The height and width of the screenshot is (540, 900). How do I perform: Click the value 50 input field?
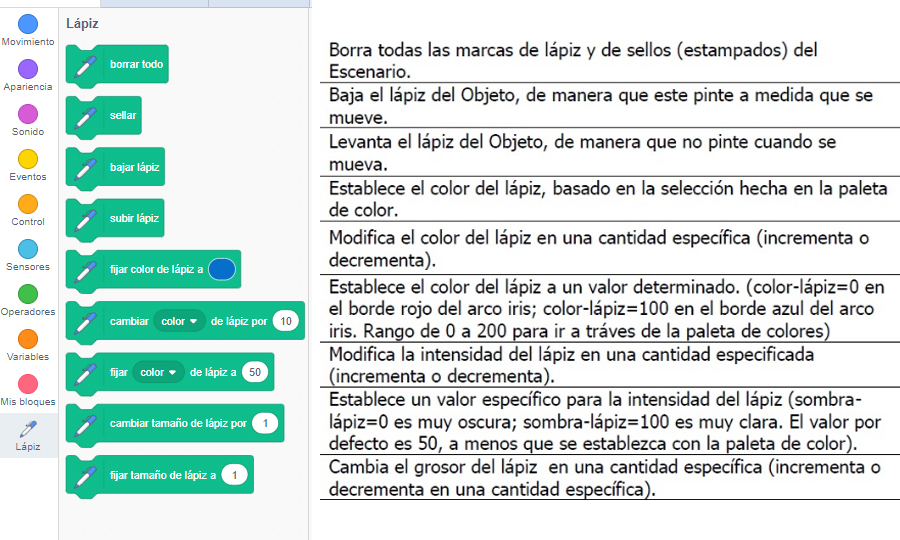tap(256, 373)
